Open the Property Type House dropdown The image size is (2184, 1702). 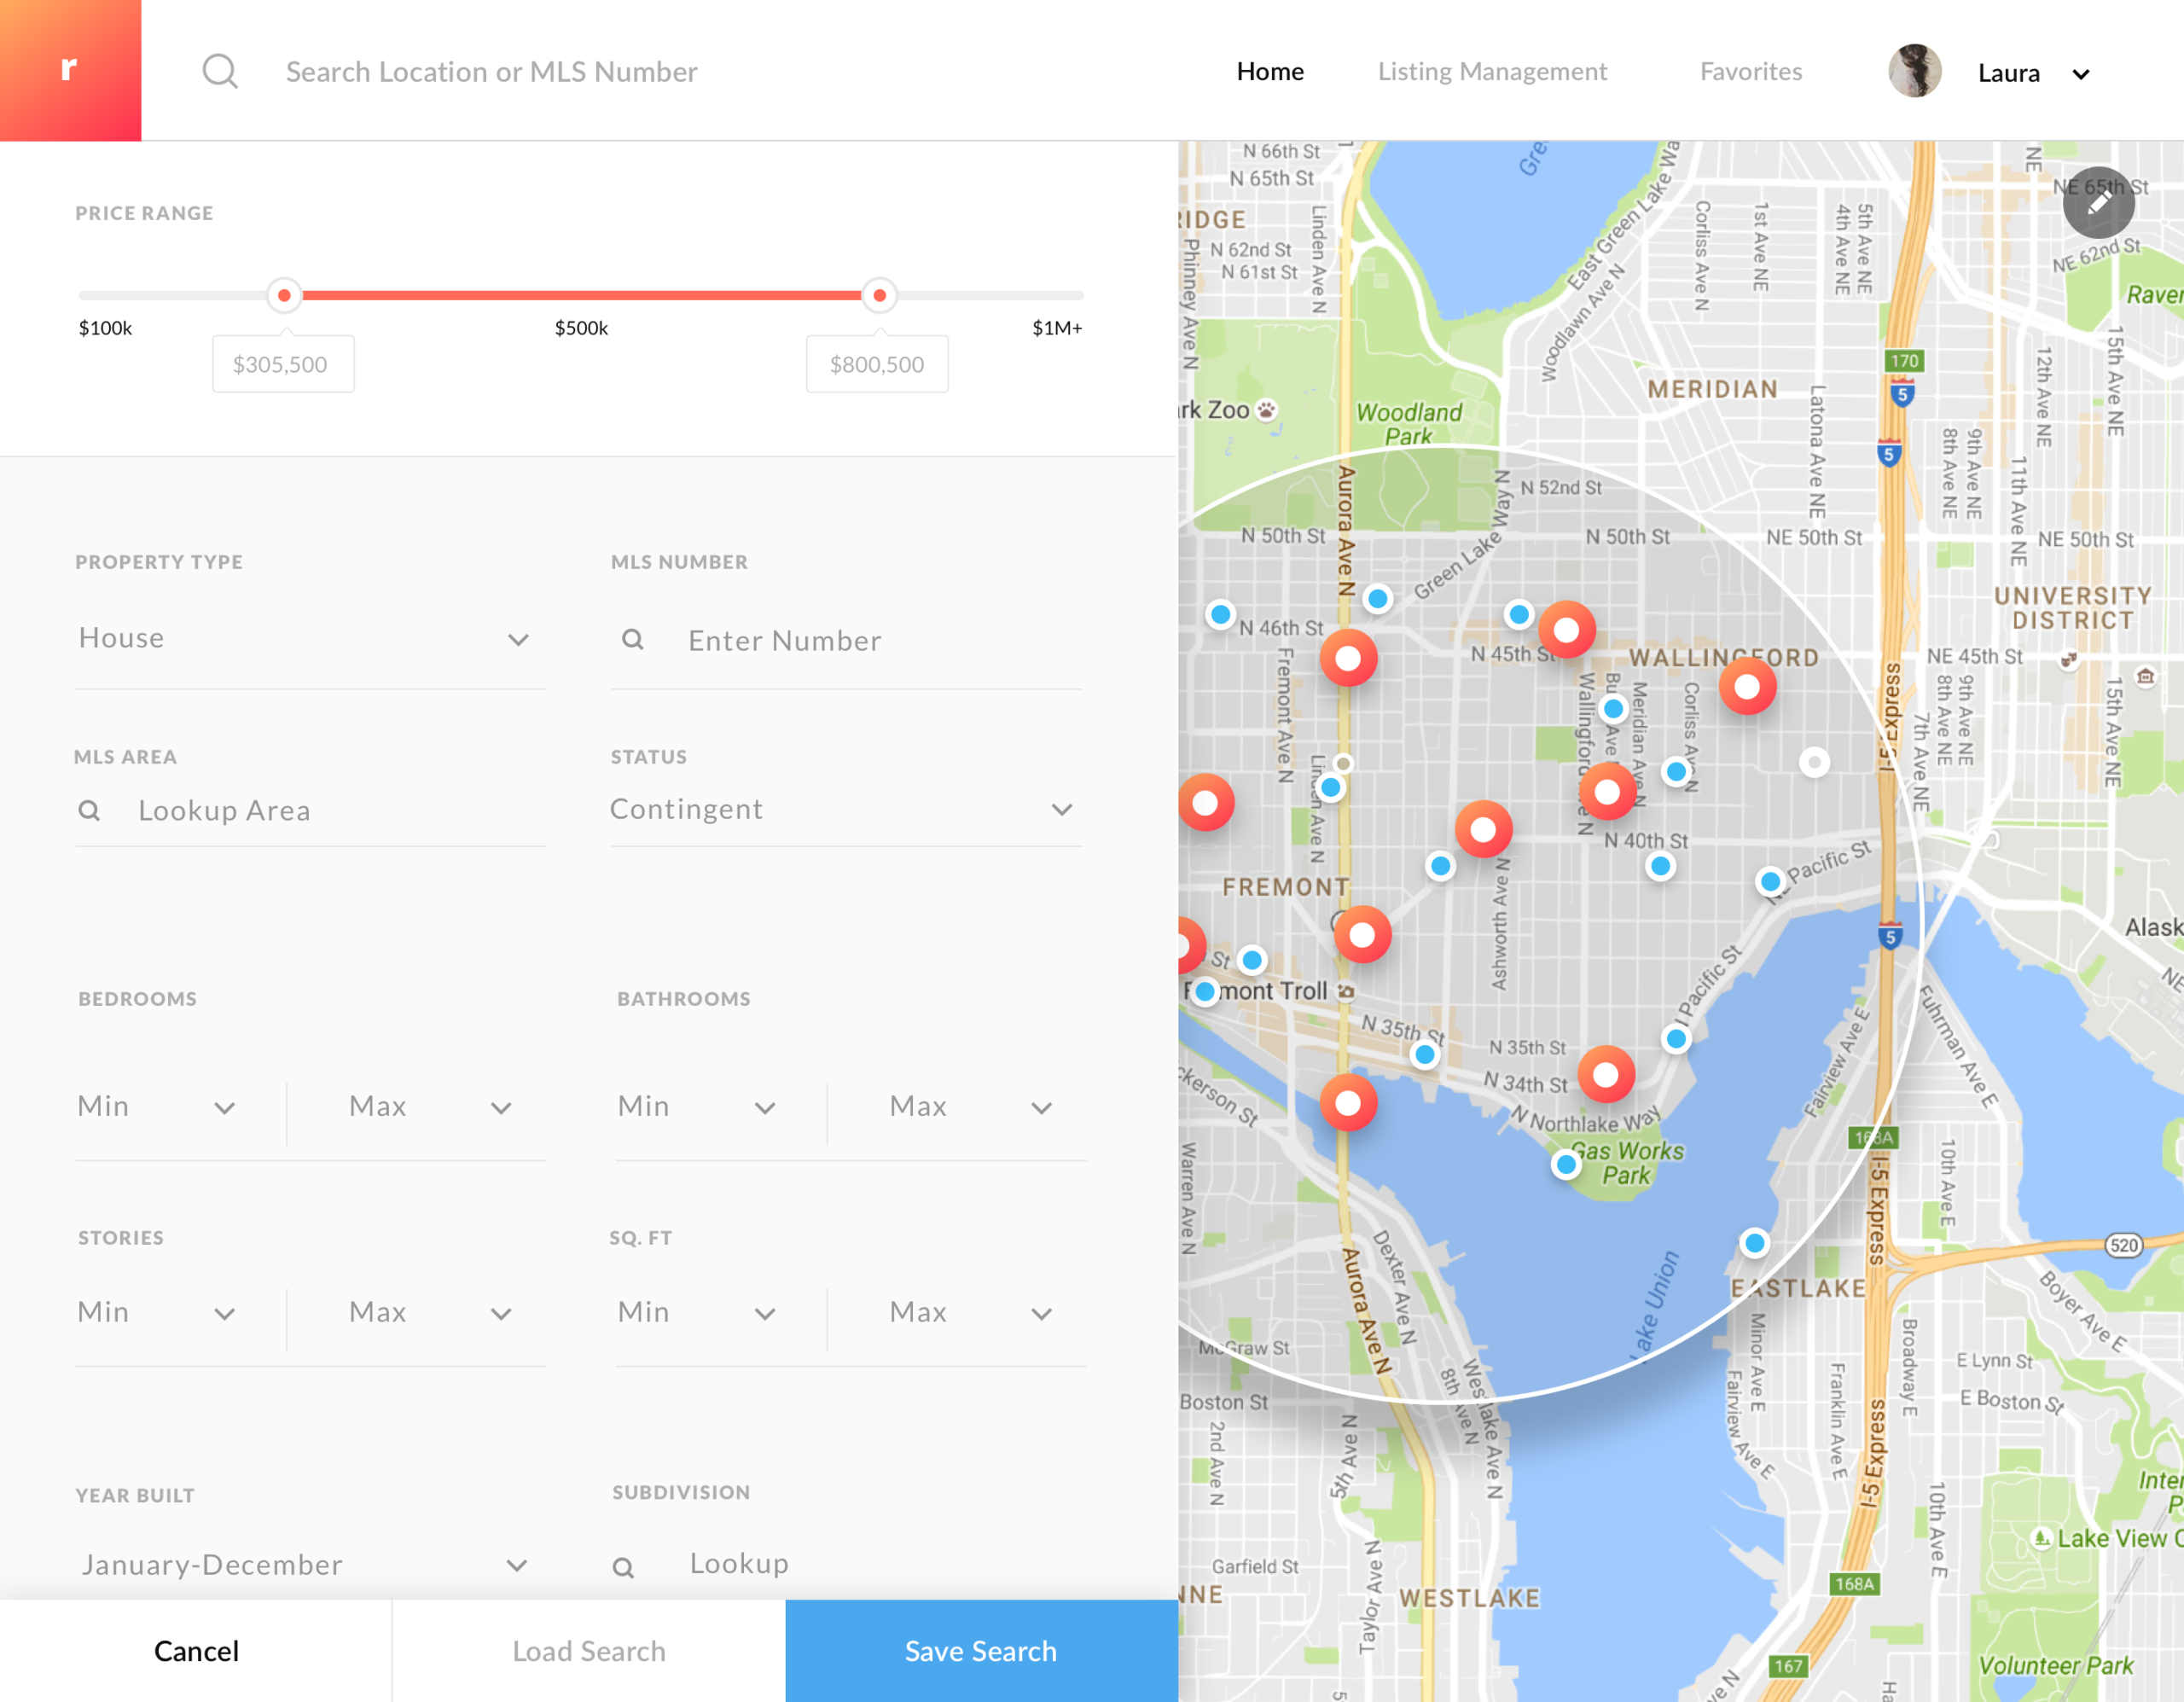coord(310,639)
